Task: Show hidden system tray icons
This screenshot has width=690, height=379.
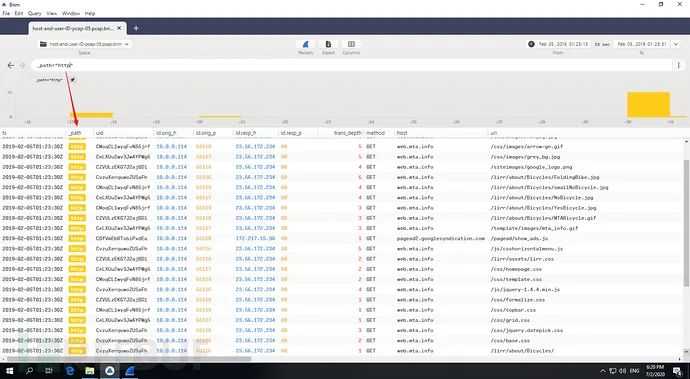Action: click(x=603, y=371)
